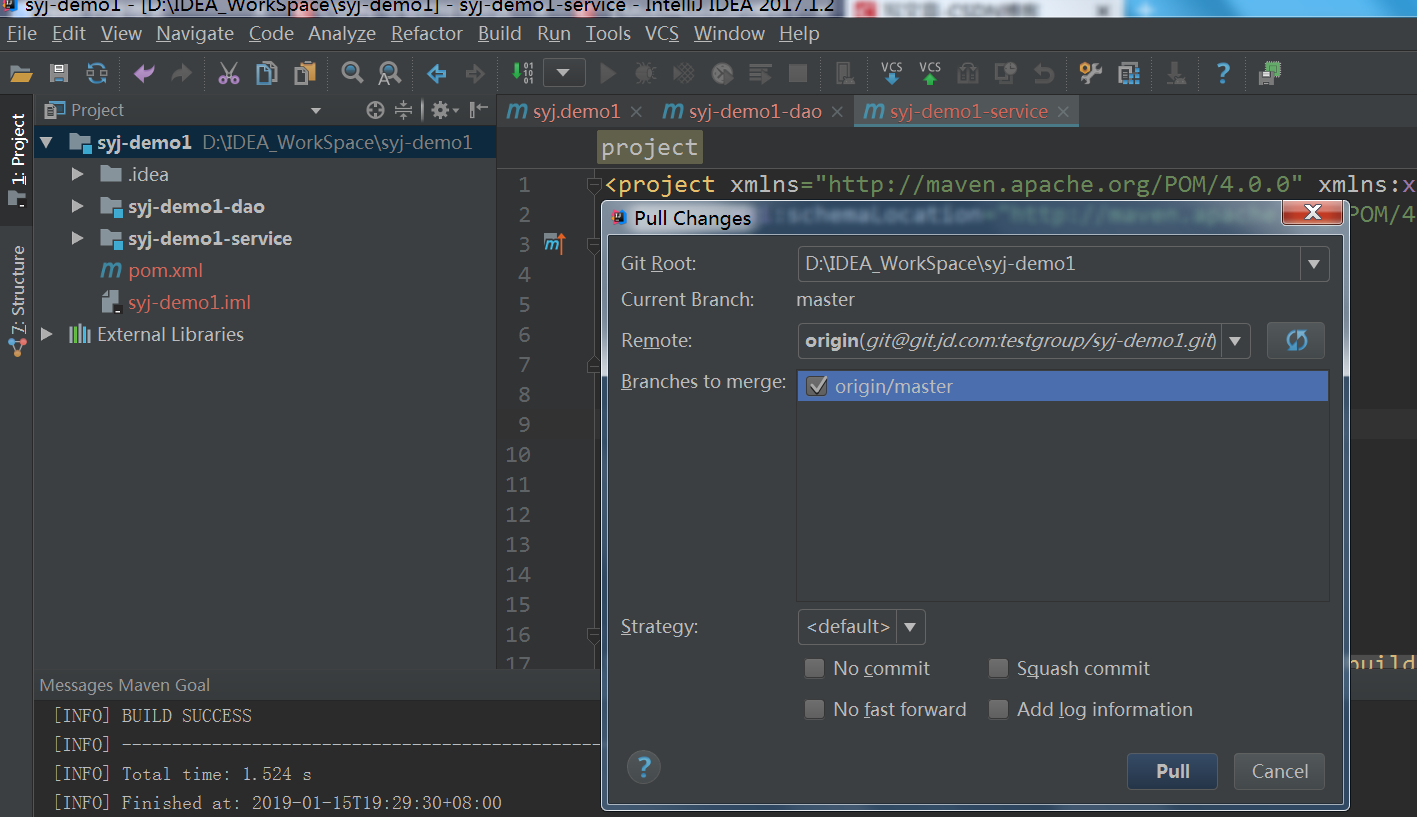The image size is (1417, 817).
Task: Click the project breadcrumb in editor
Action: pos(649,147)
